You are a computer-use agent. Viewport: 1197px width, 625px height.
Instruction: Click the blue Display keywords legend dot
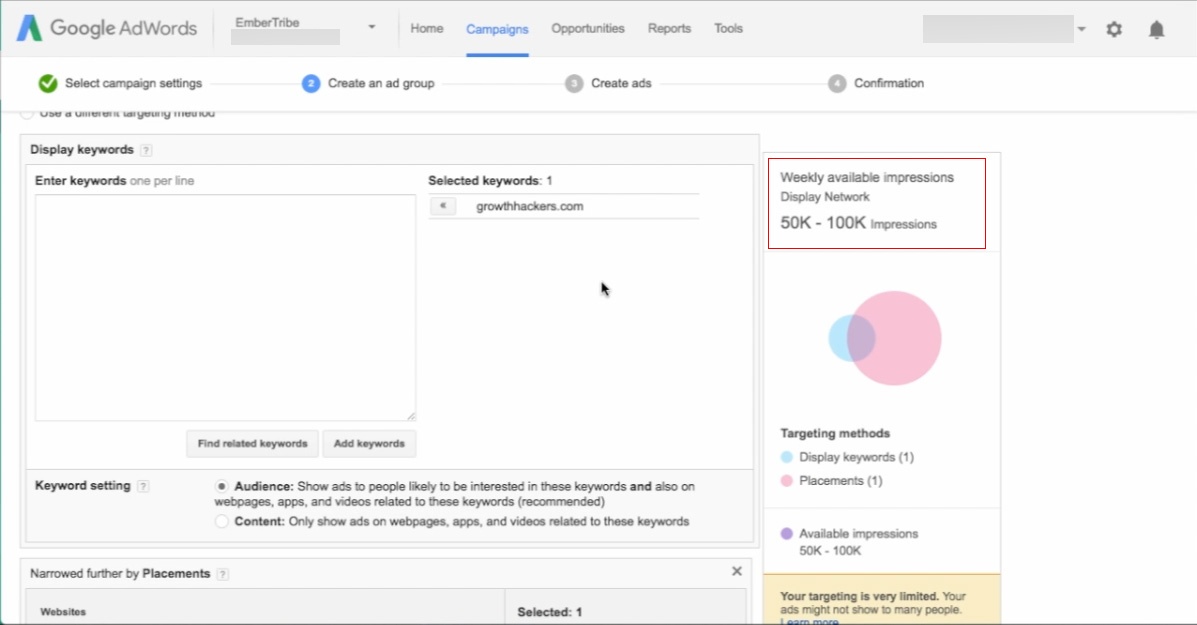tap(786, 457)
